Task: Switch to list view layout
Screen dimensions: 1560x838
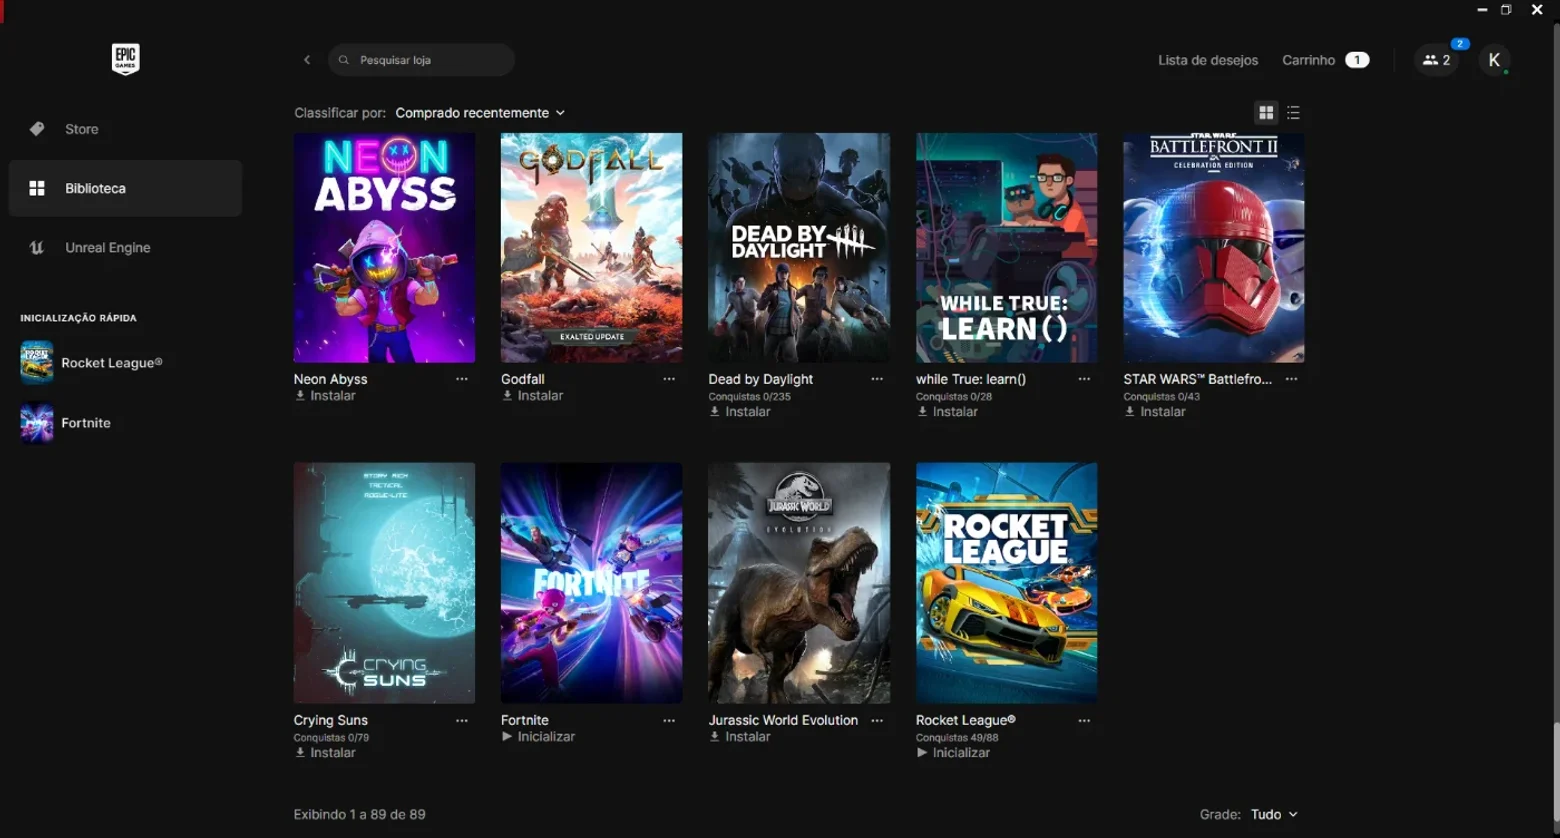Action: (x=1293, y=113)
